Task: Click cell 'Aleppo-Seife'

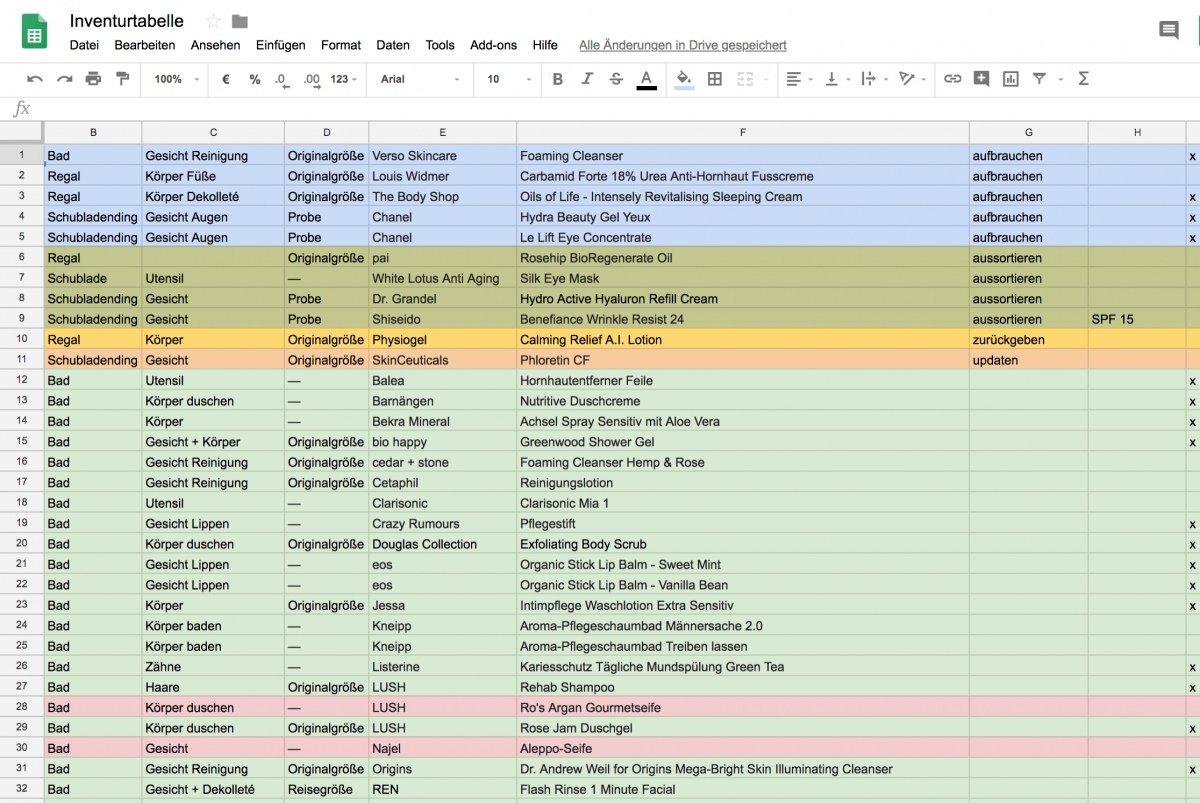Action: coord(743,748)
